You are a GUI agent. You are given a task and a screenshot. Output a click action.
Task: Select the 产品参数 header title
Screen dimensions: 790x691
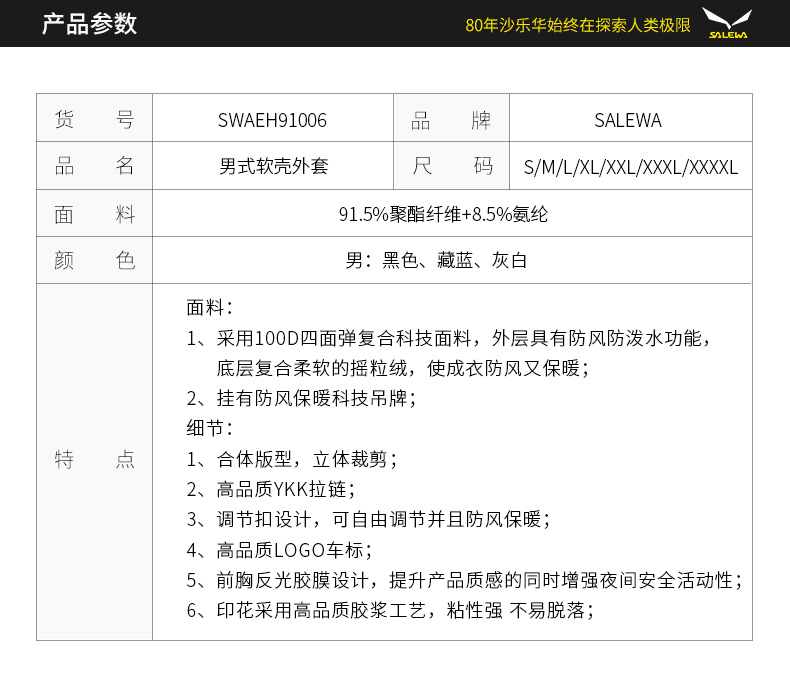coord(89,24)
